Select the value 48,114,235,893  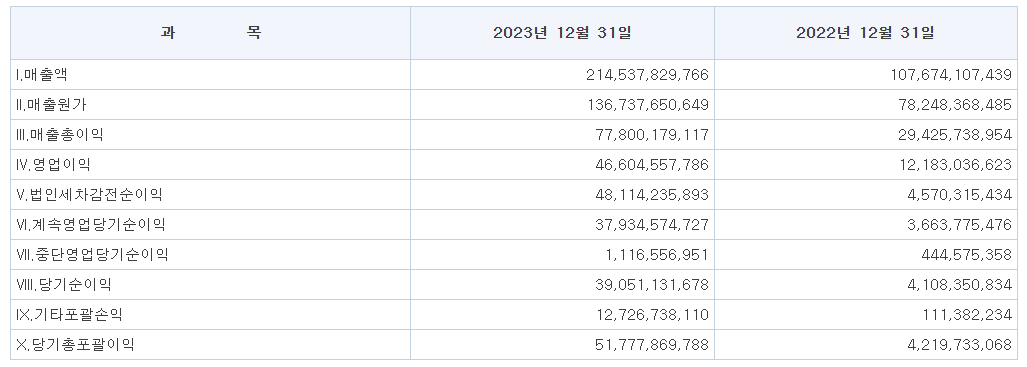[652, 195]
